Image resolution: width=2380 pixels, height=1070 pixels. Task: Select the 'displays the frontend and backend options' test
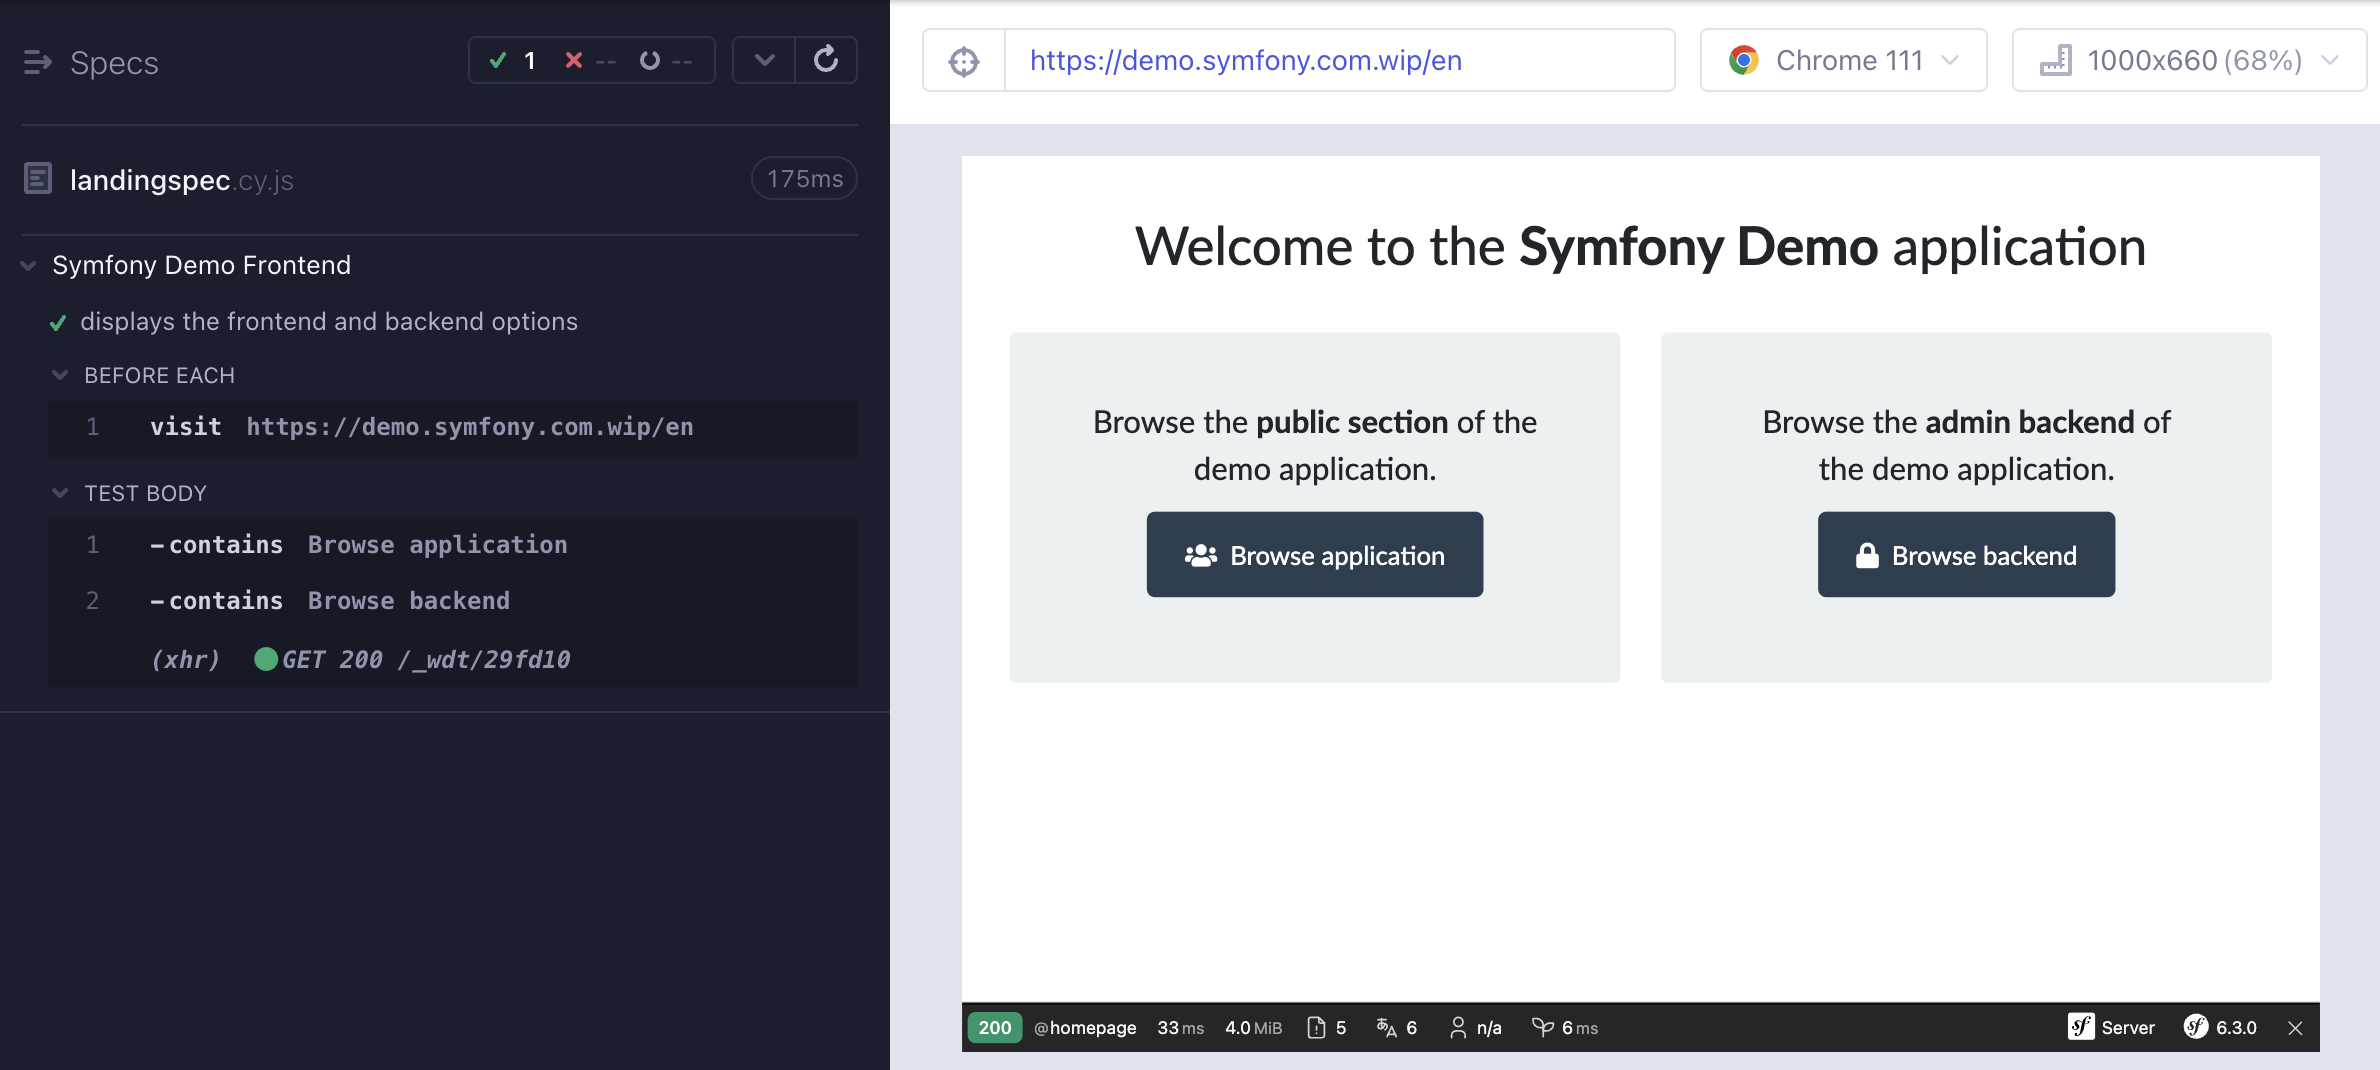click(x=330, y=321)
